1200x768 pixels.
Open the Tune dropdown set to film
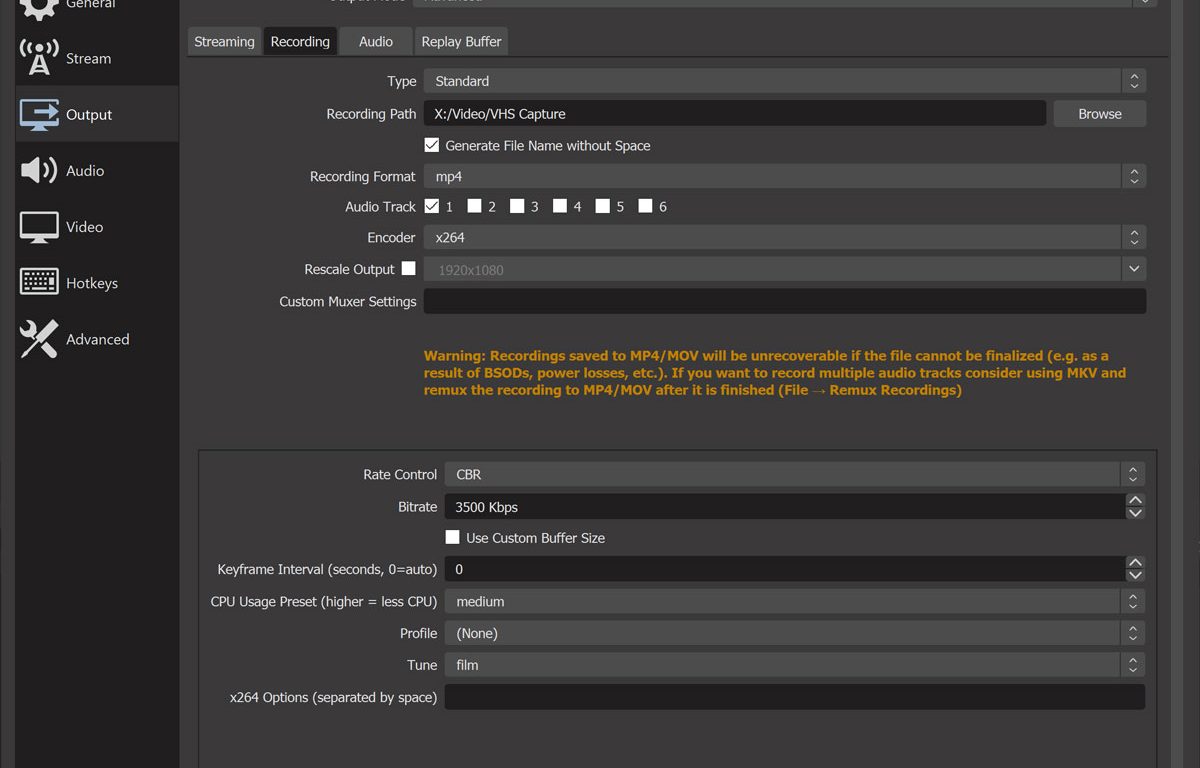[x=794, y=664]
